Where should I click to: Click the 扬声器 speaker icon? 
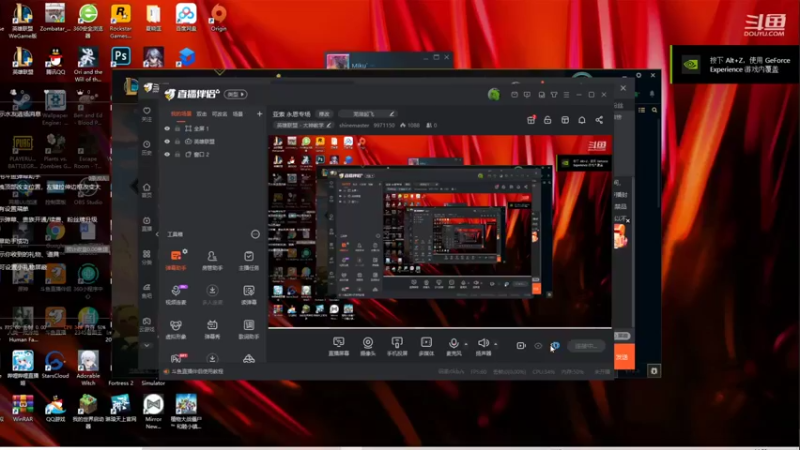(483, 343)
